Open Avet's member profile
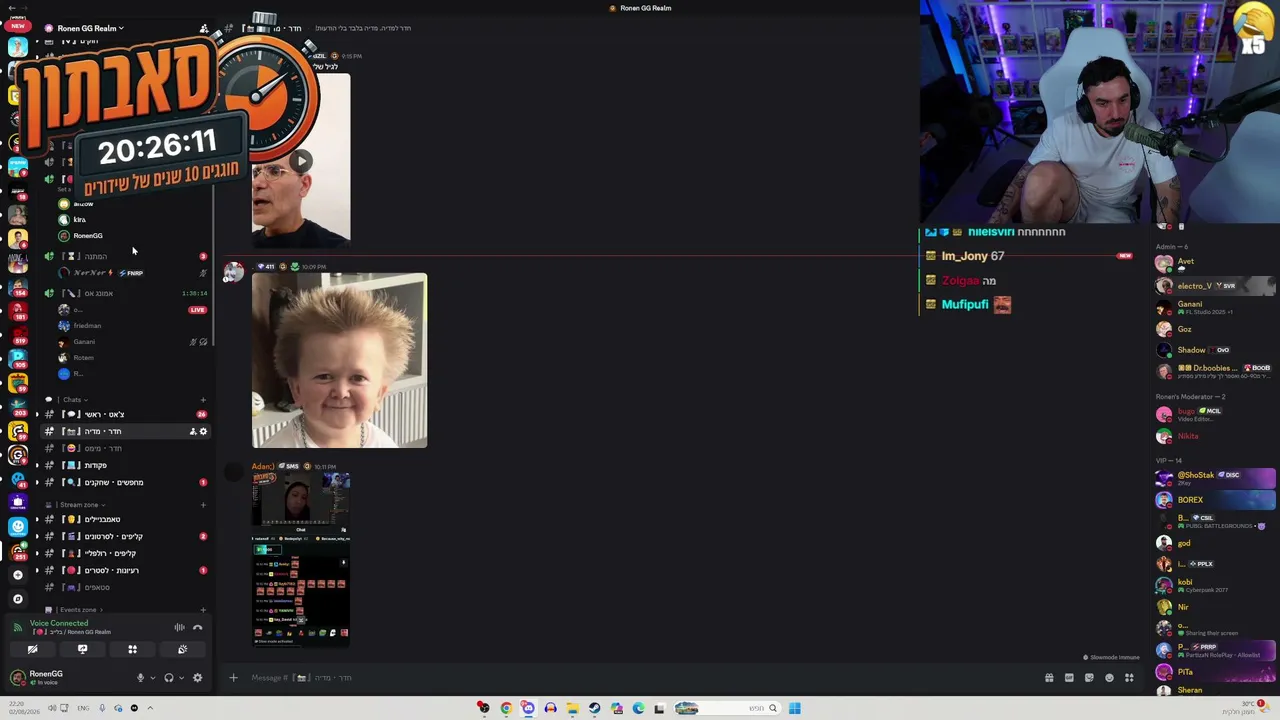 (x=1215, y=264)
